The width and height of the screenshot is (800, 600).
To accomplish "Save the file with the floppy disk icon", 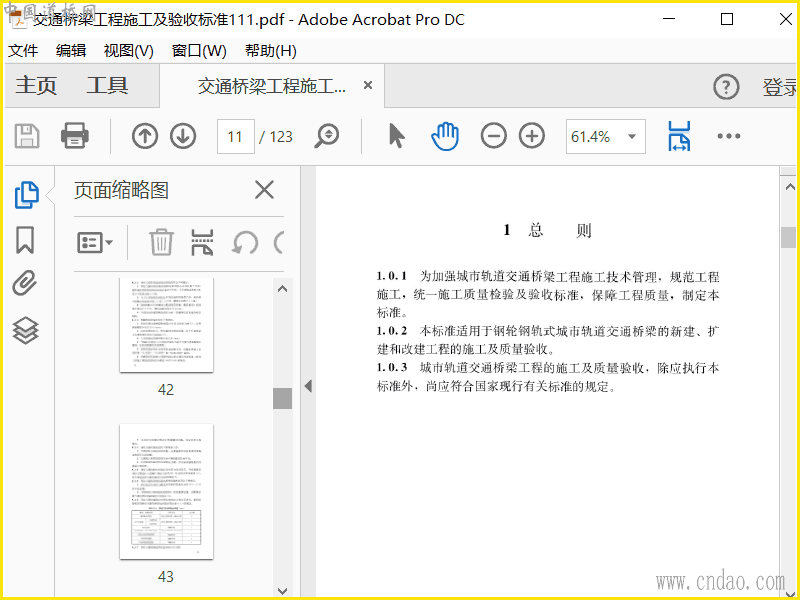I will coord(27,136).
